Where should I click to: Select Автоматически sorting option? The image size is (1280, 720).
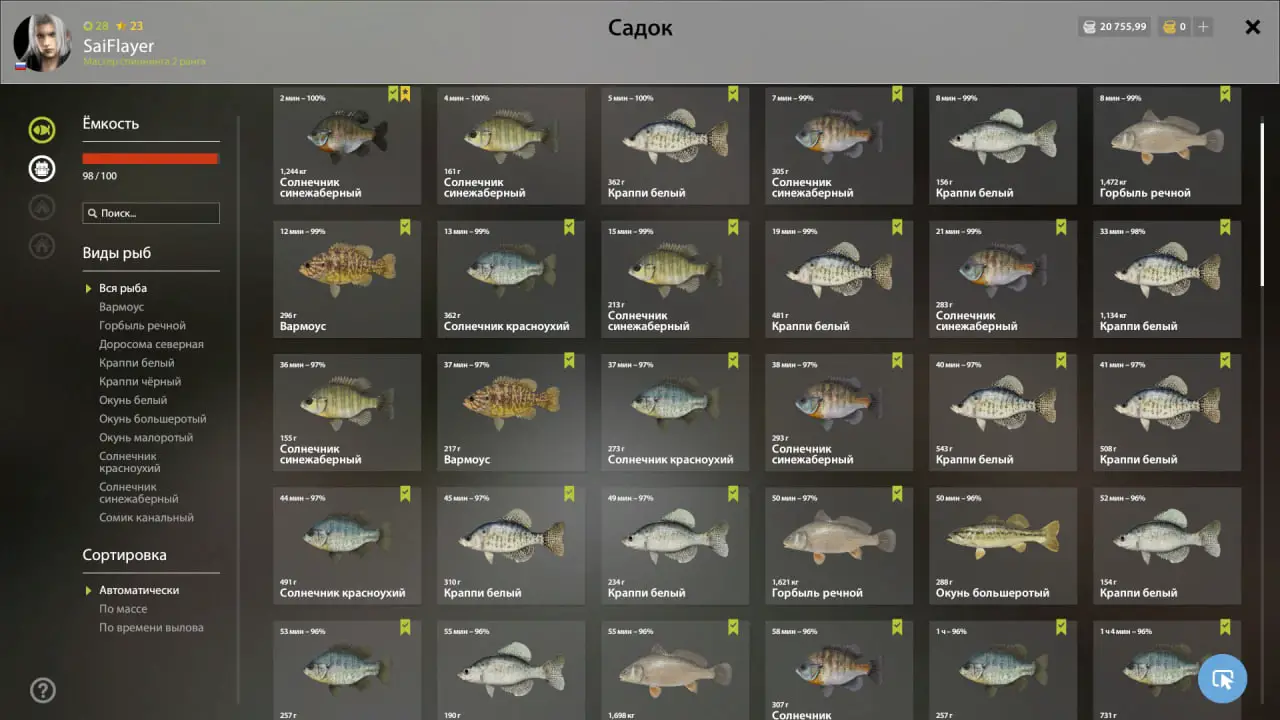[x=139, y=590]
